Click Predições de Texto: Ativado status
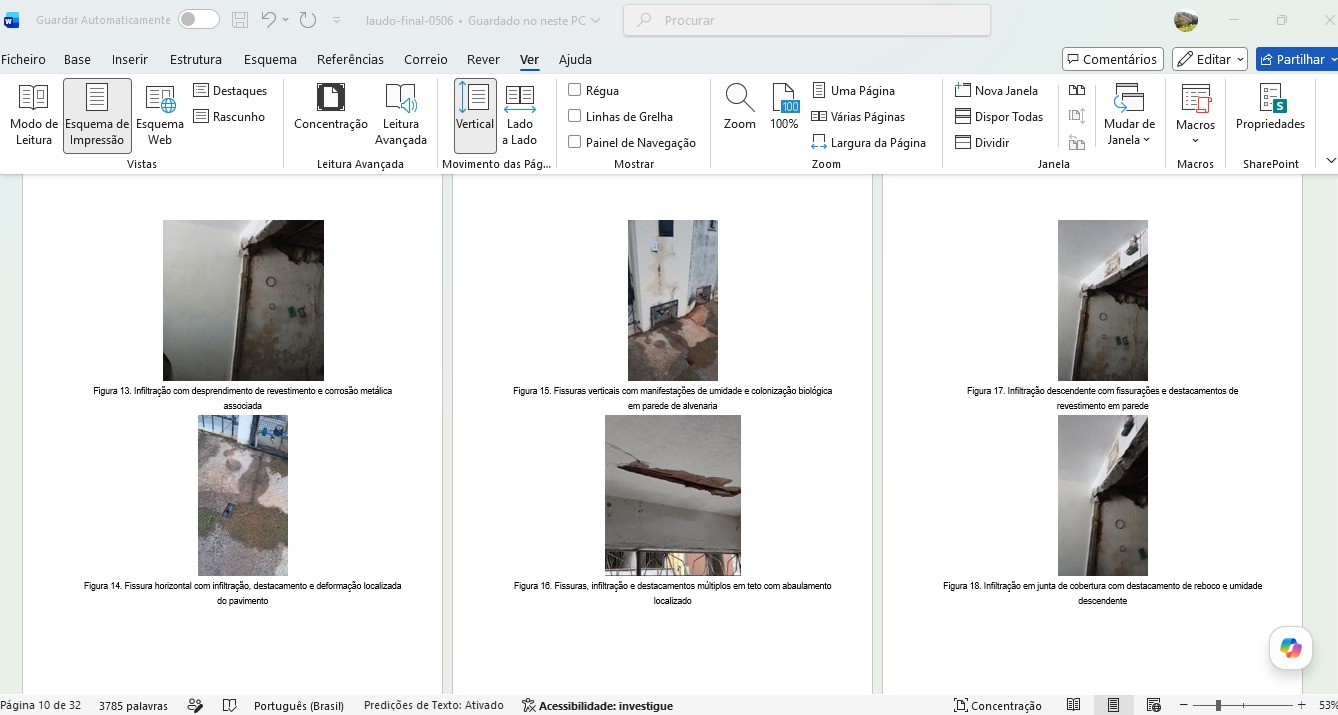This screenshot has width=1338, height=715. 434,705
